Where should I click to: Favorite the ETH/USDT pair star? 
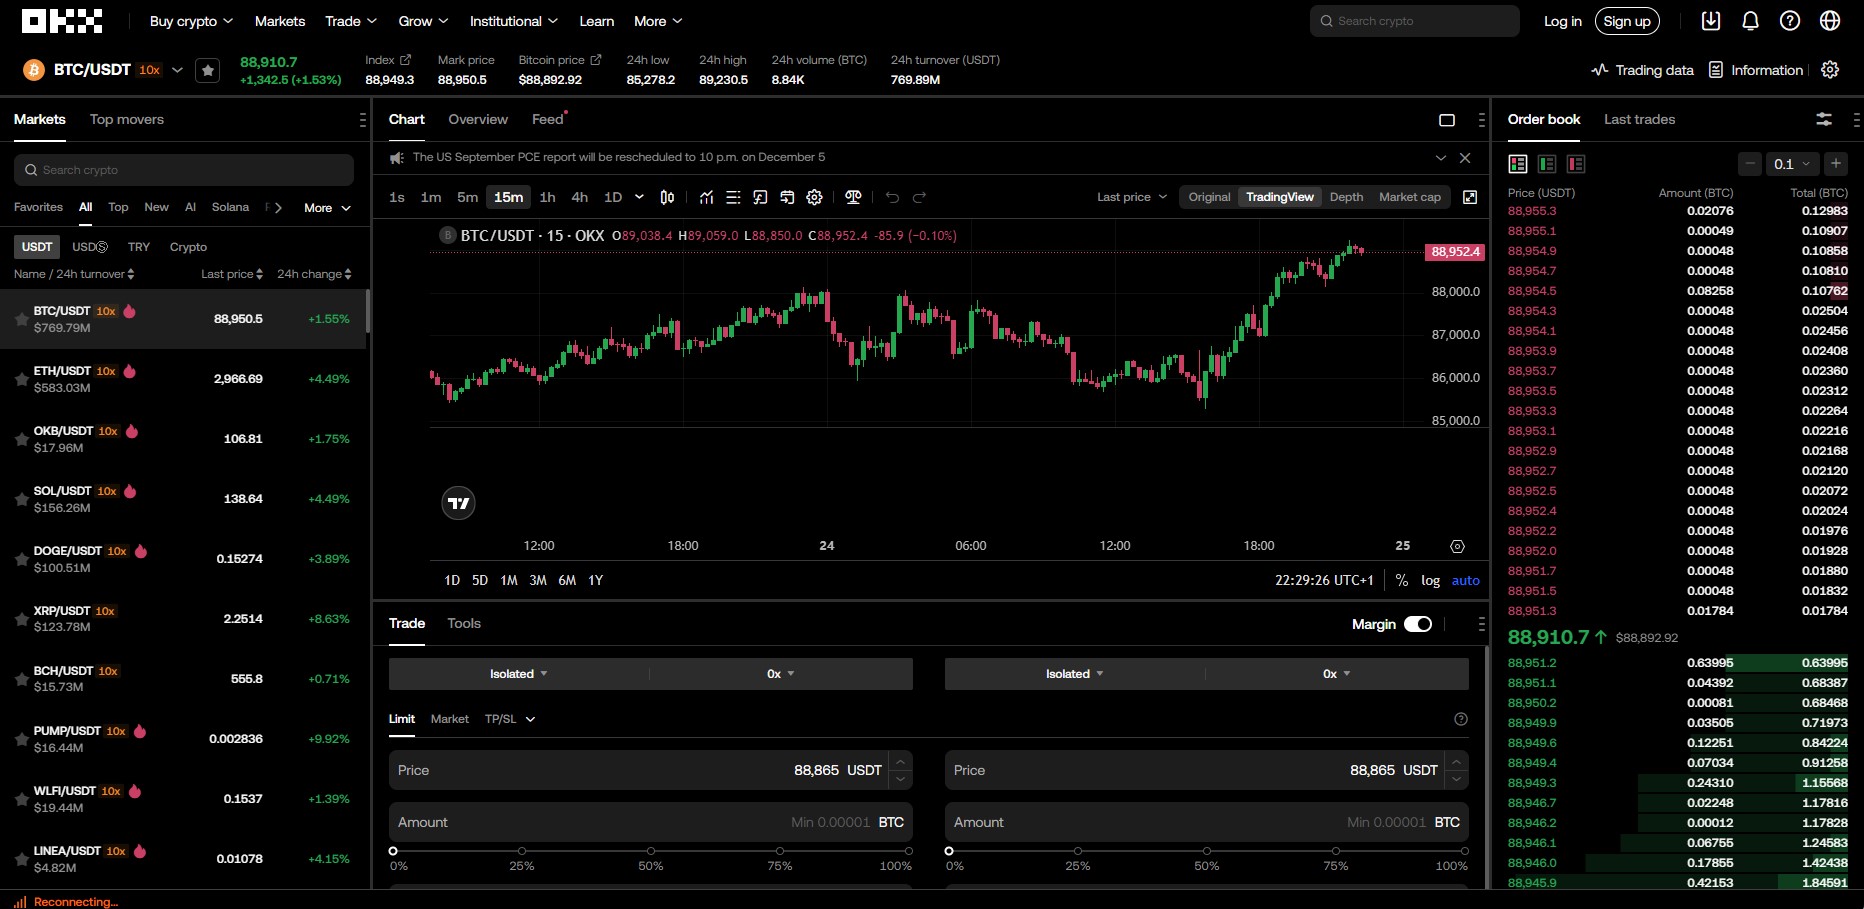[x=20, y=379]
